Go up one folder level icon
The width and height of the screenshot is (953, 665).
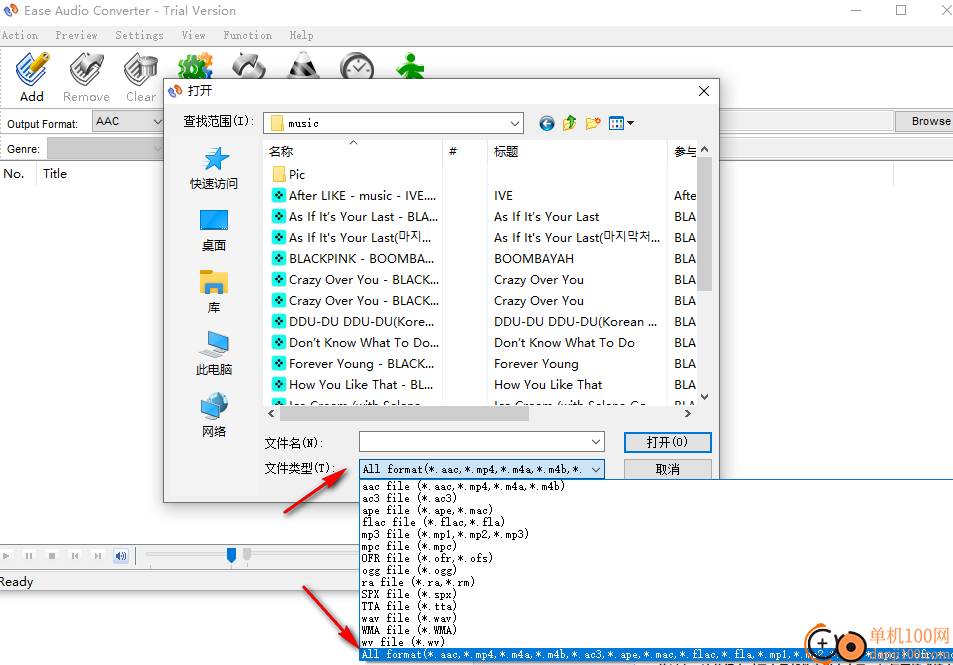569,123
